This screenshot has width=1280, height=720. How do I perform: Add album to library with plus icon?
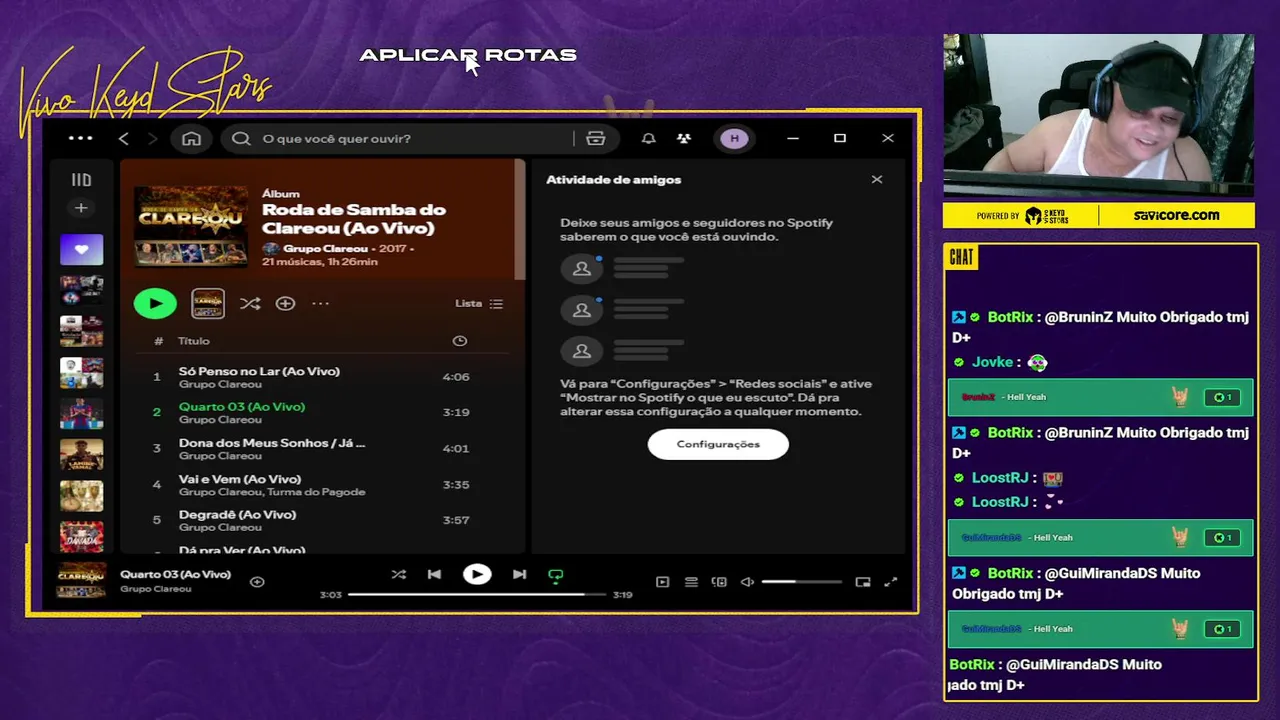point(285,303)
